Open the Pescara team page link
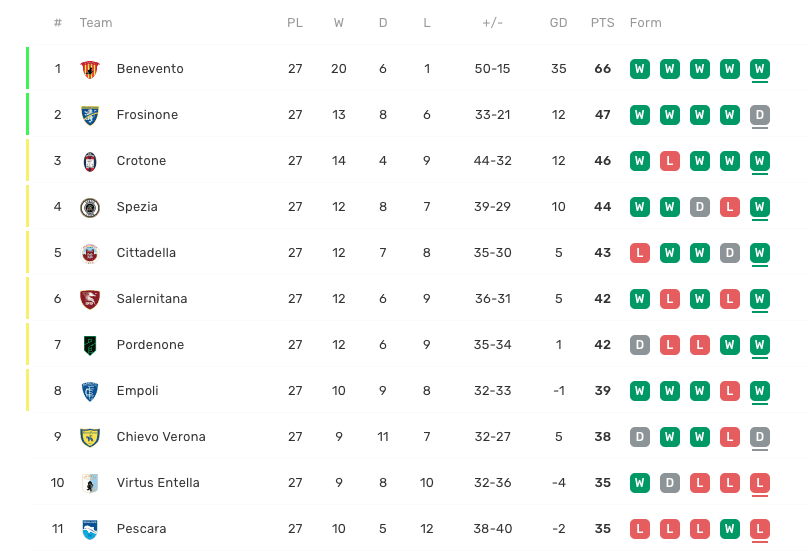The width and height of the screenshot is (808, 552). 141,529
